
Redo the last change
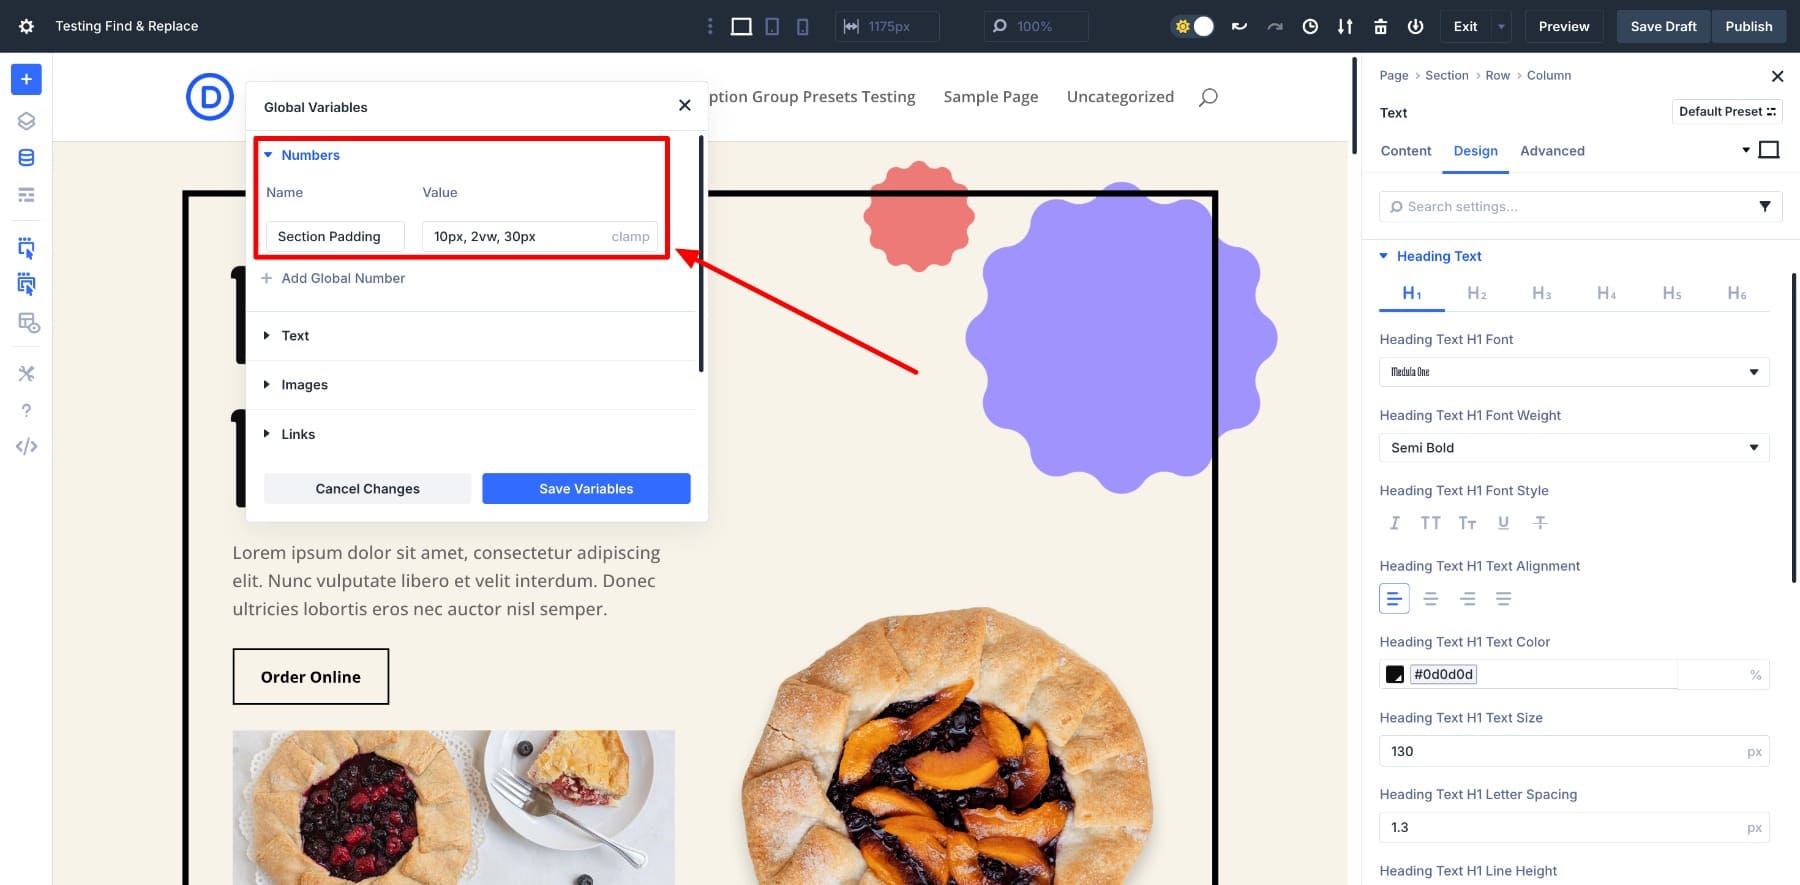click(x=1275, y=26)
